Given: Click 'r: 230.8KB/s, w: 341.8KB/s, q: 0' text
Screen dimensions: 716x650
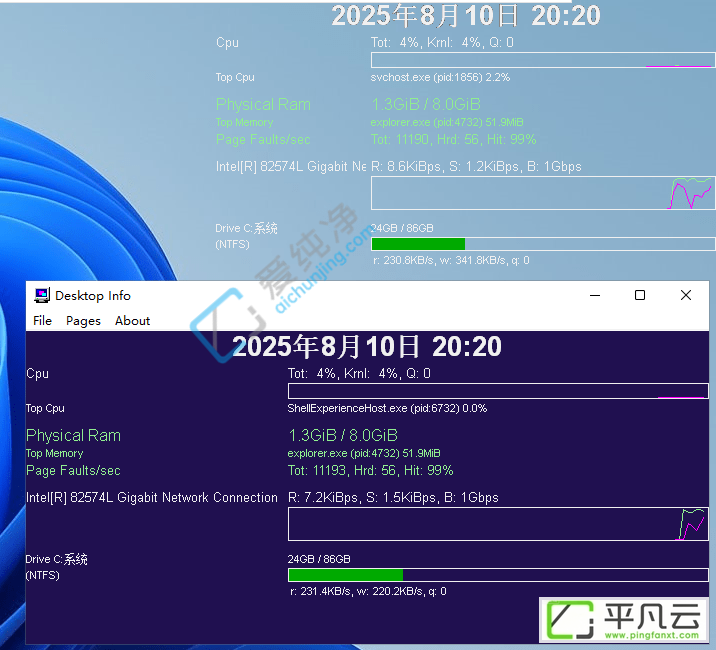Looking at the screenshot, I should pyautogui.click(x=451, y=260).
